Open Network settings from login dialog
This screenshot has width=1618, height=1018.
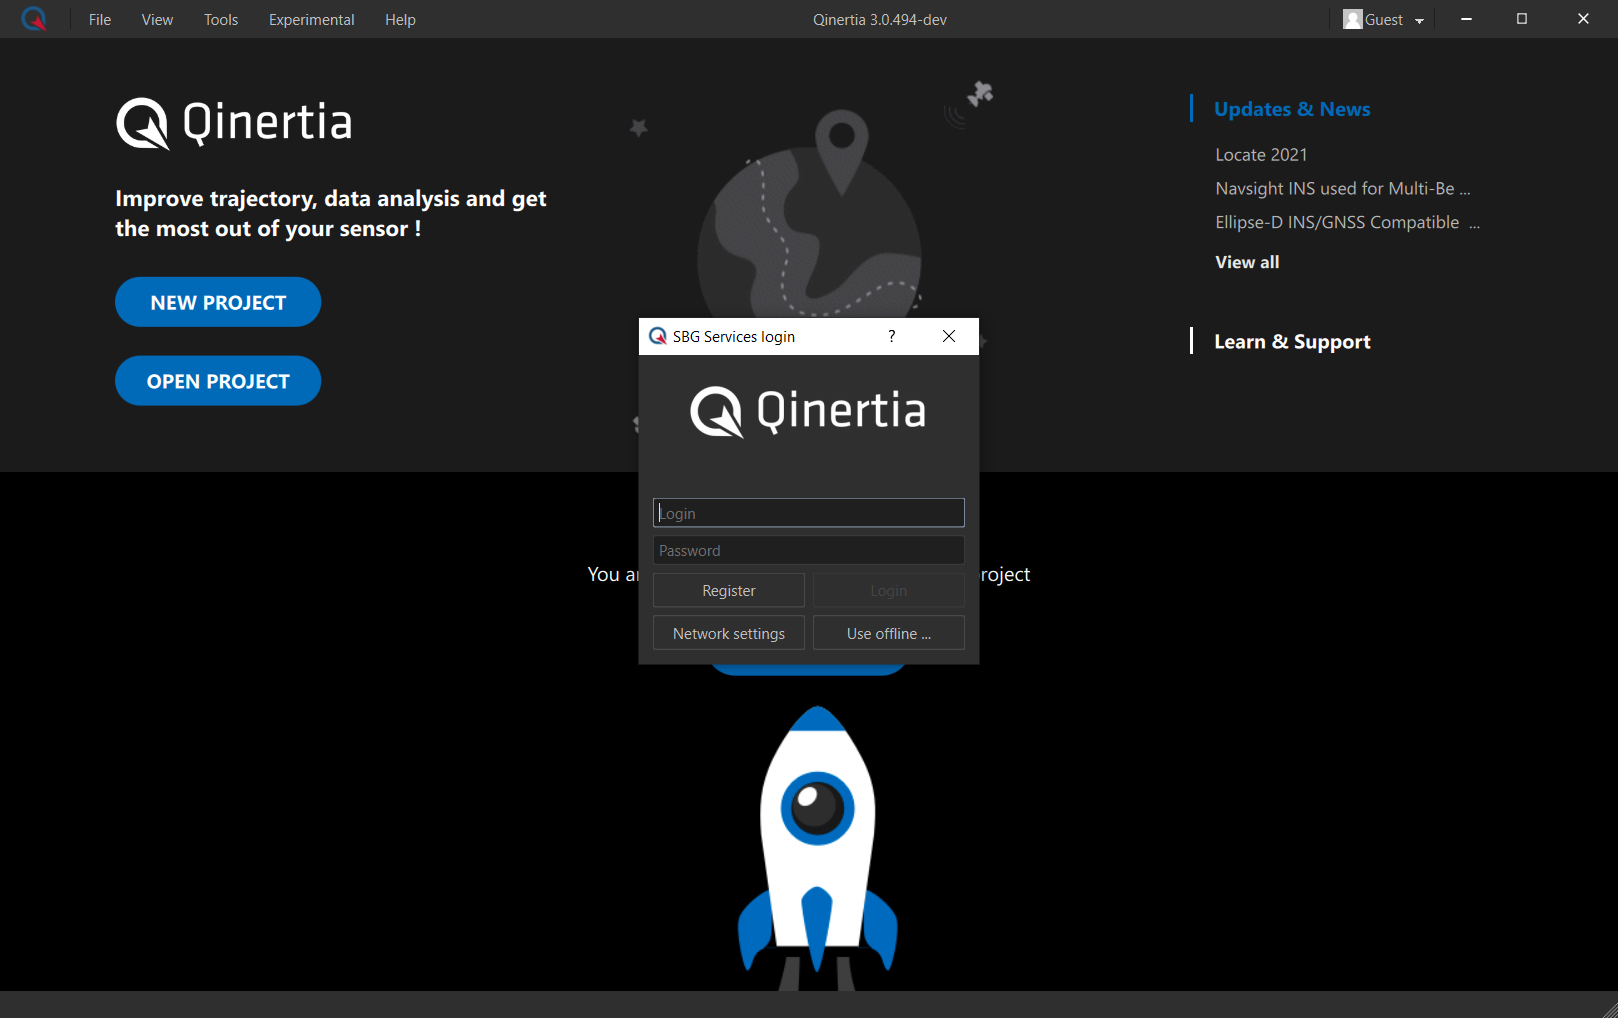pos(729,633)
